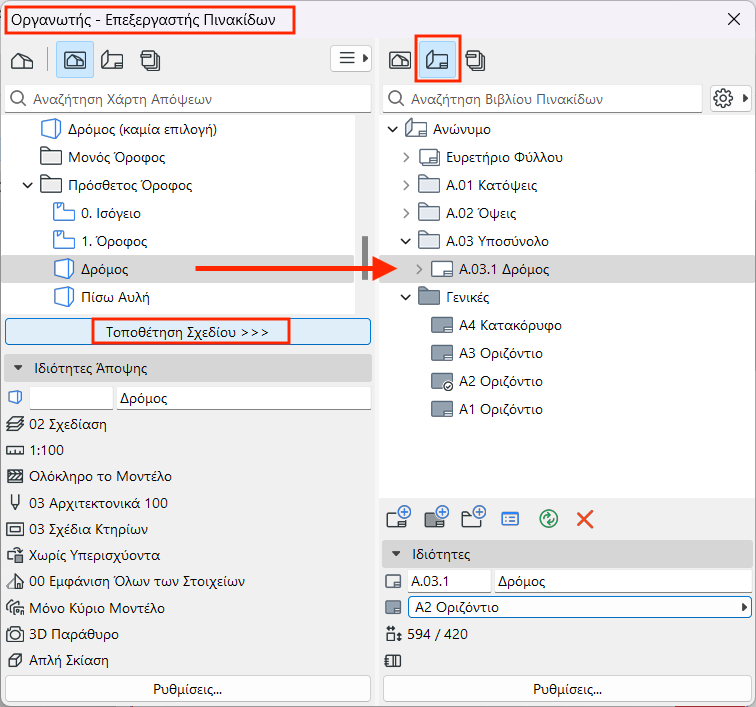Open Book Settings list icon
Viewport: 756px width, 707px height.
[510, 519]
